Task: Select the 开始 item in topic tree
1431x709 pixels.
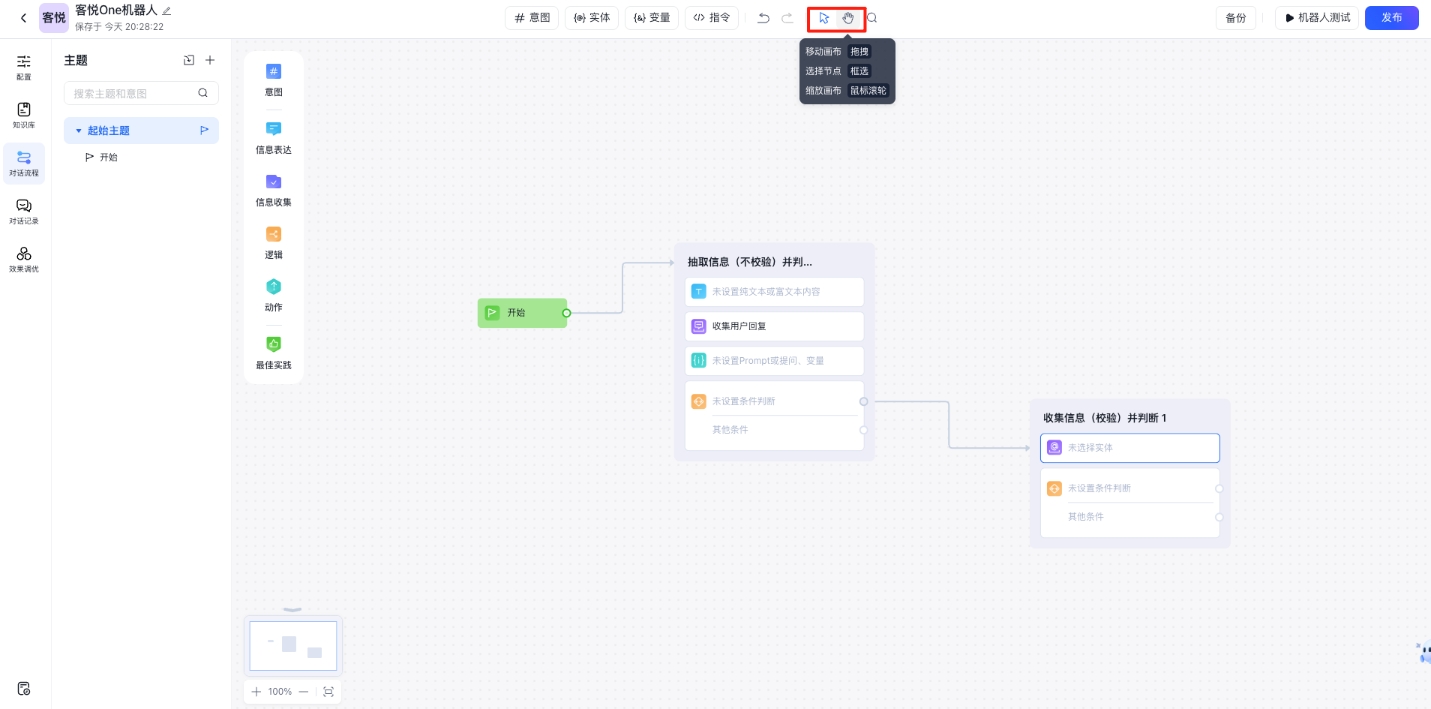Action: coord(108,157)
